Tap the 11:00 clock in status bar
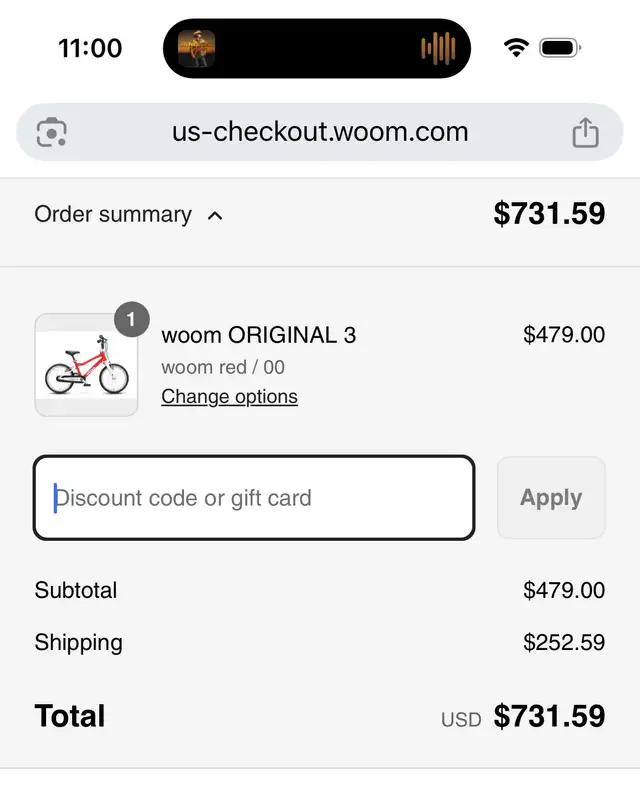640x800 pixels. coord(90,48)
